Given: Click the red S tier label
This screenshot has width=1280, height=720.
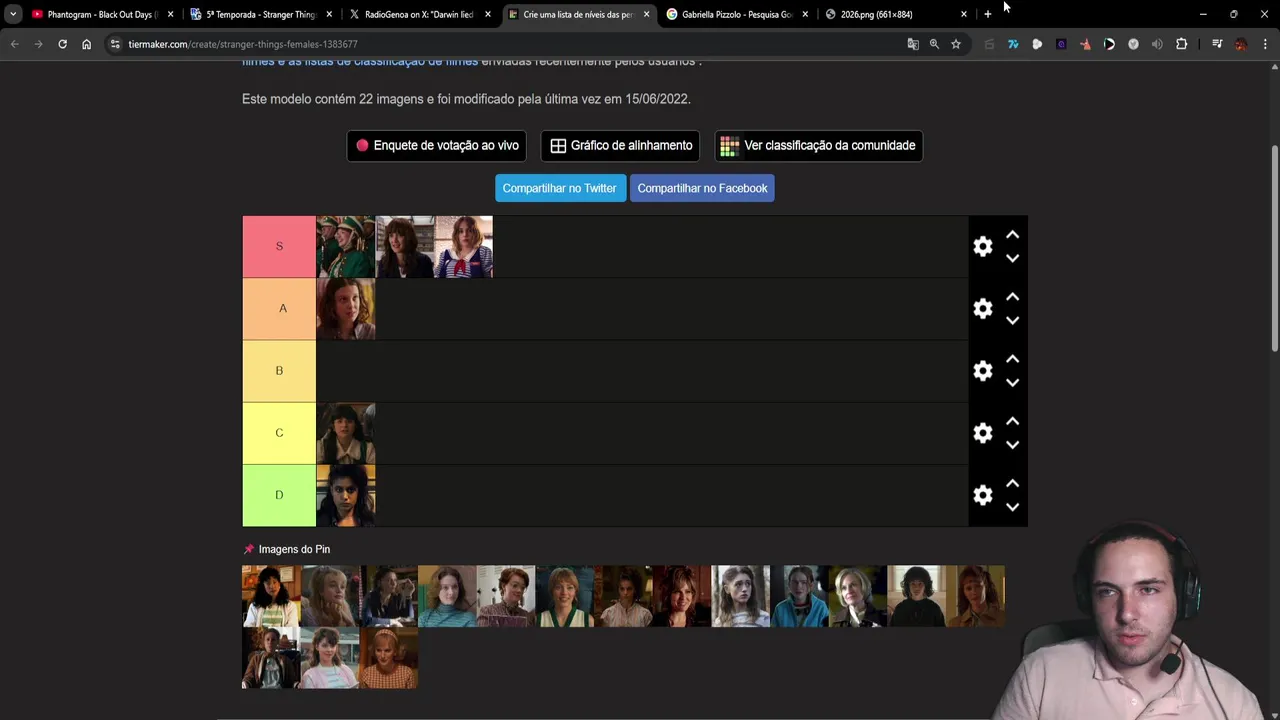Looking at the screenshot, I should click(279, 246).
